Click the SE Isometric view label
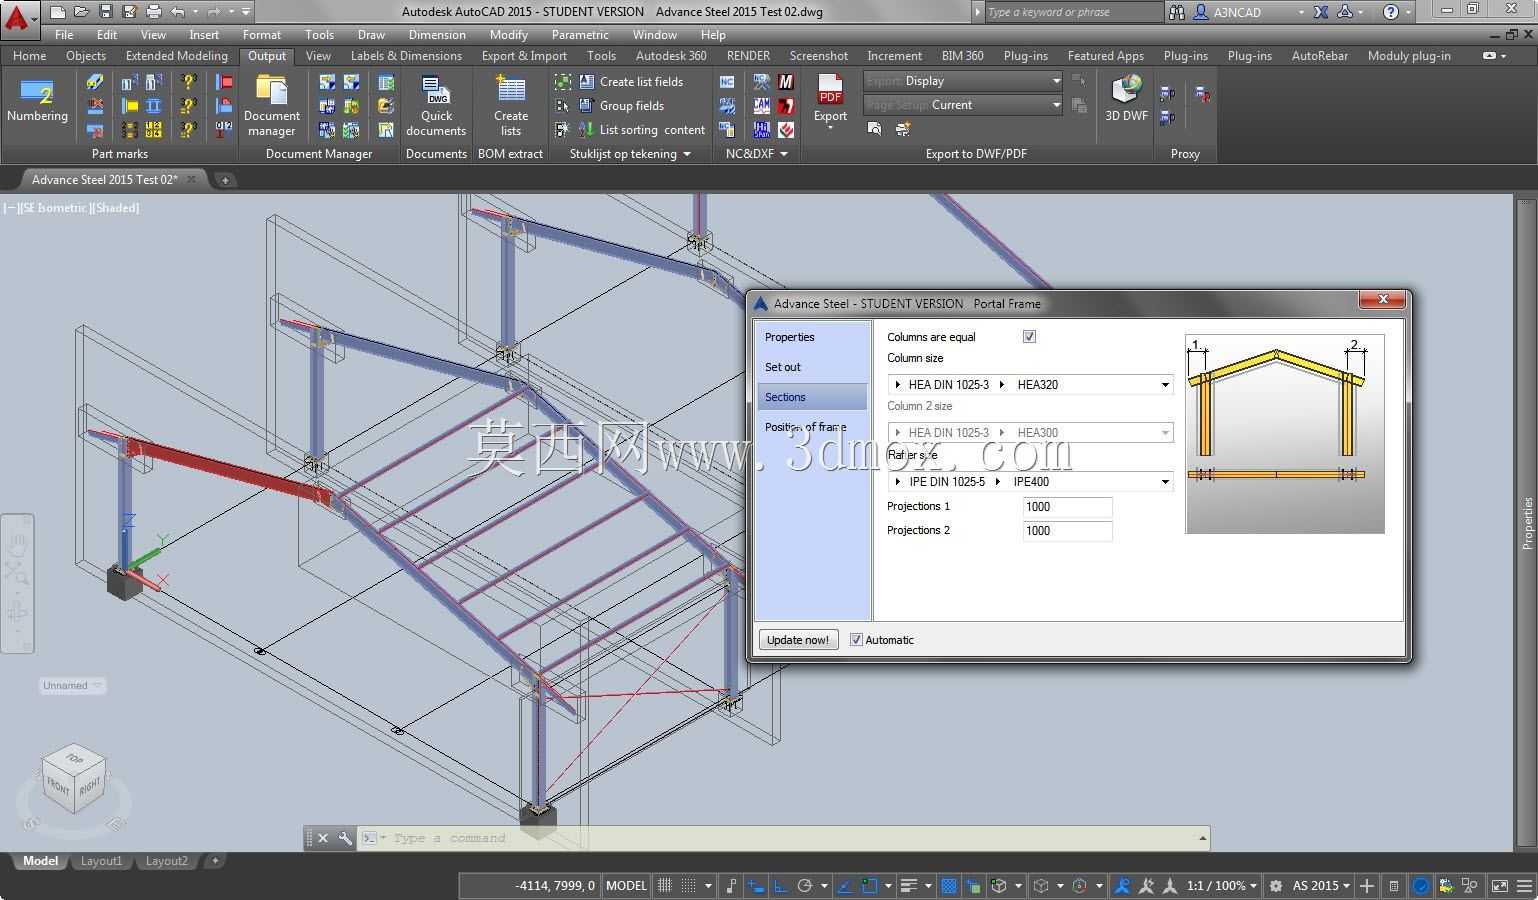This screenshot has width=1538, height=900. pos(54,208)
